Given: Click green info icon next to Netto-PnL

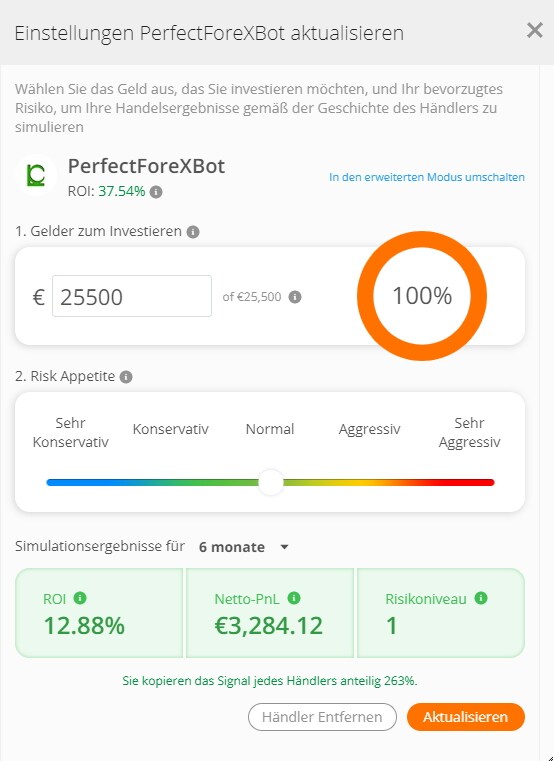Looking at the screenshot, I should pos(294,598).
